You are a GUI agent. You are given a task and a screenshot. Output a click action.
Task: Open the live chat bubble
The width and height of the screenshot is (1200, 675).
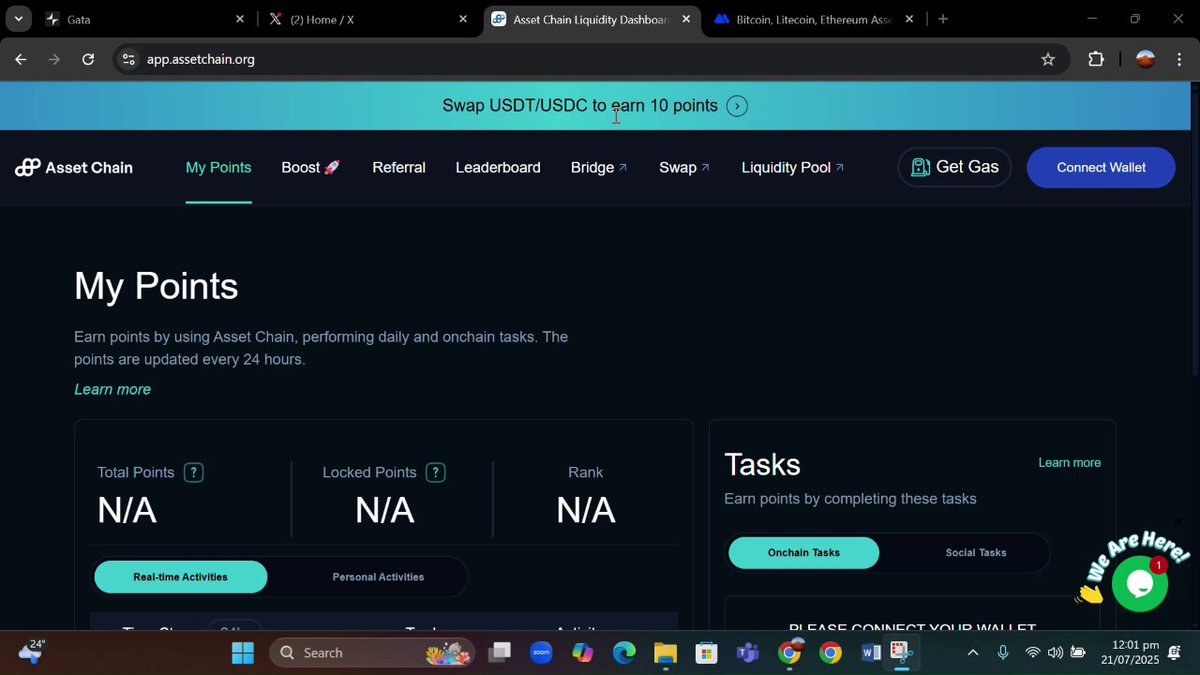point(1139,583)
